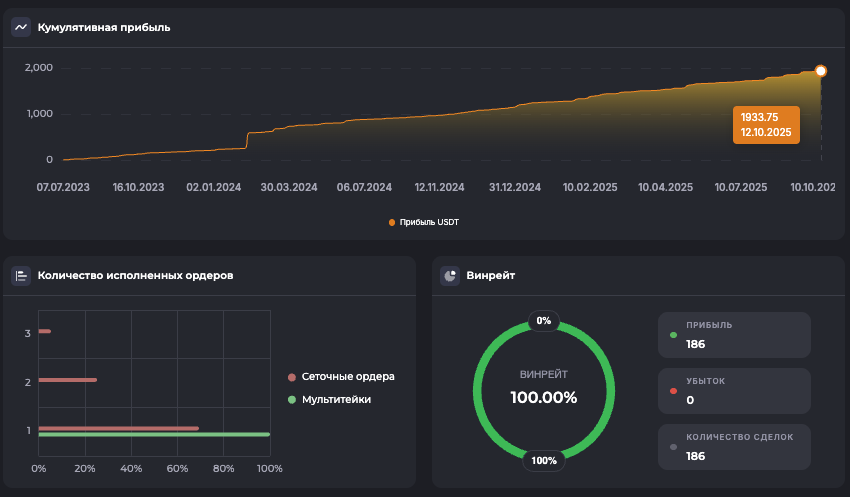Toggle the Прибыль USDT legend series

(424, 222)
